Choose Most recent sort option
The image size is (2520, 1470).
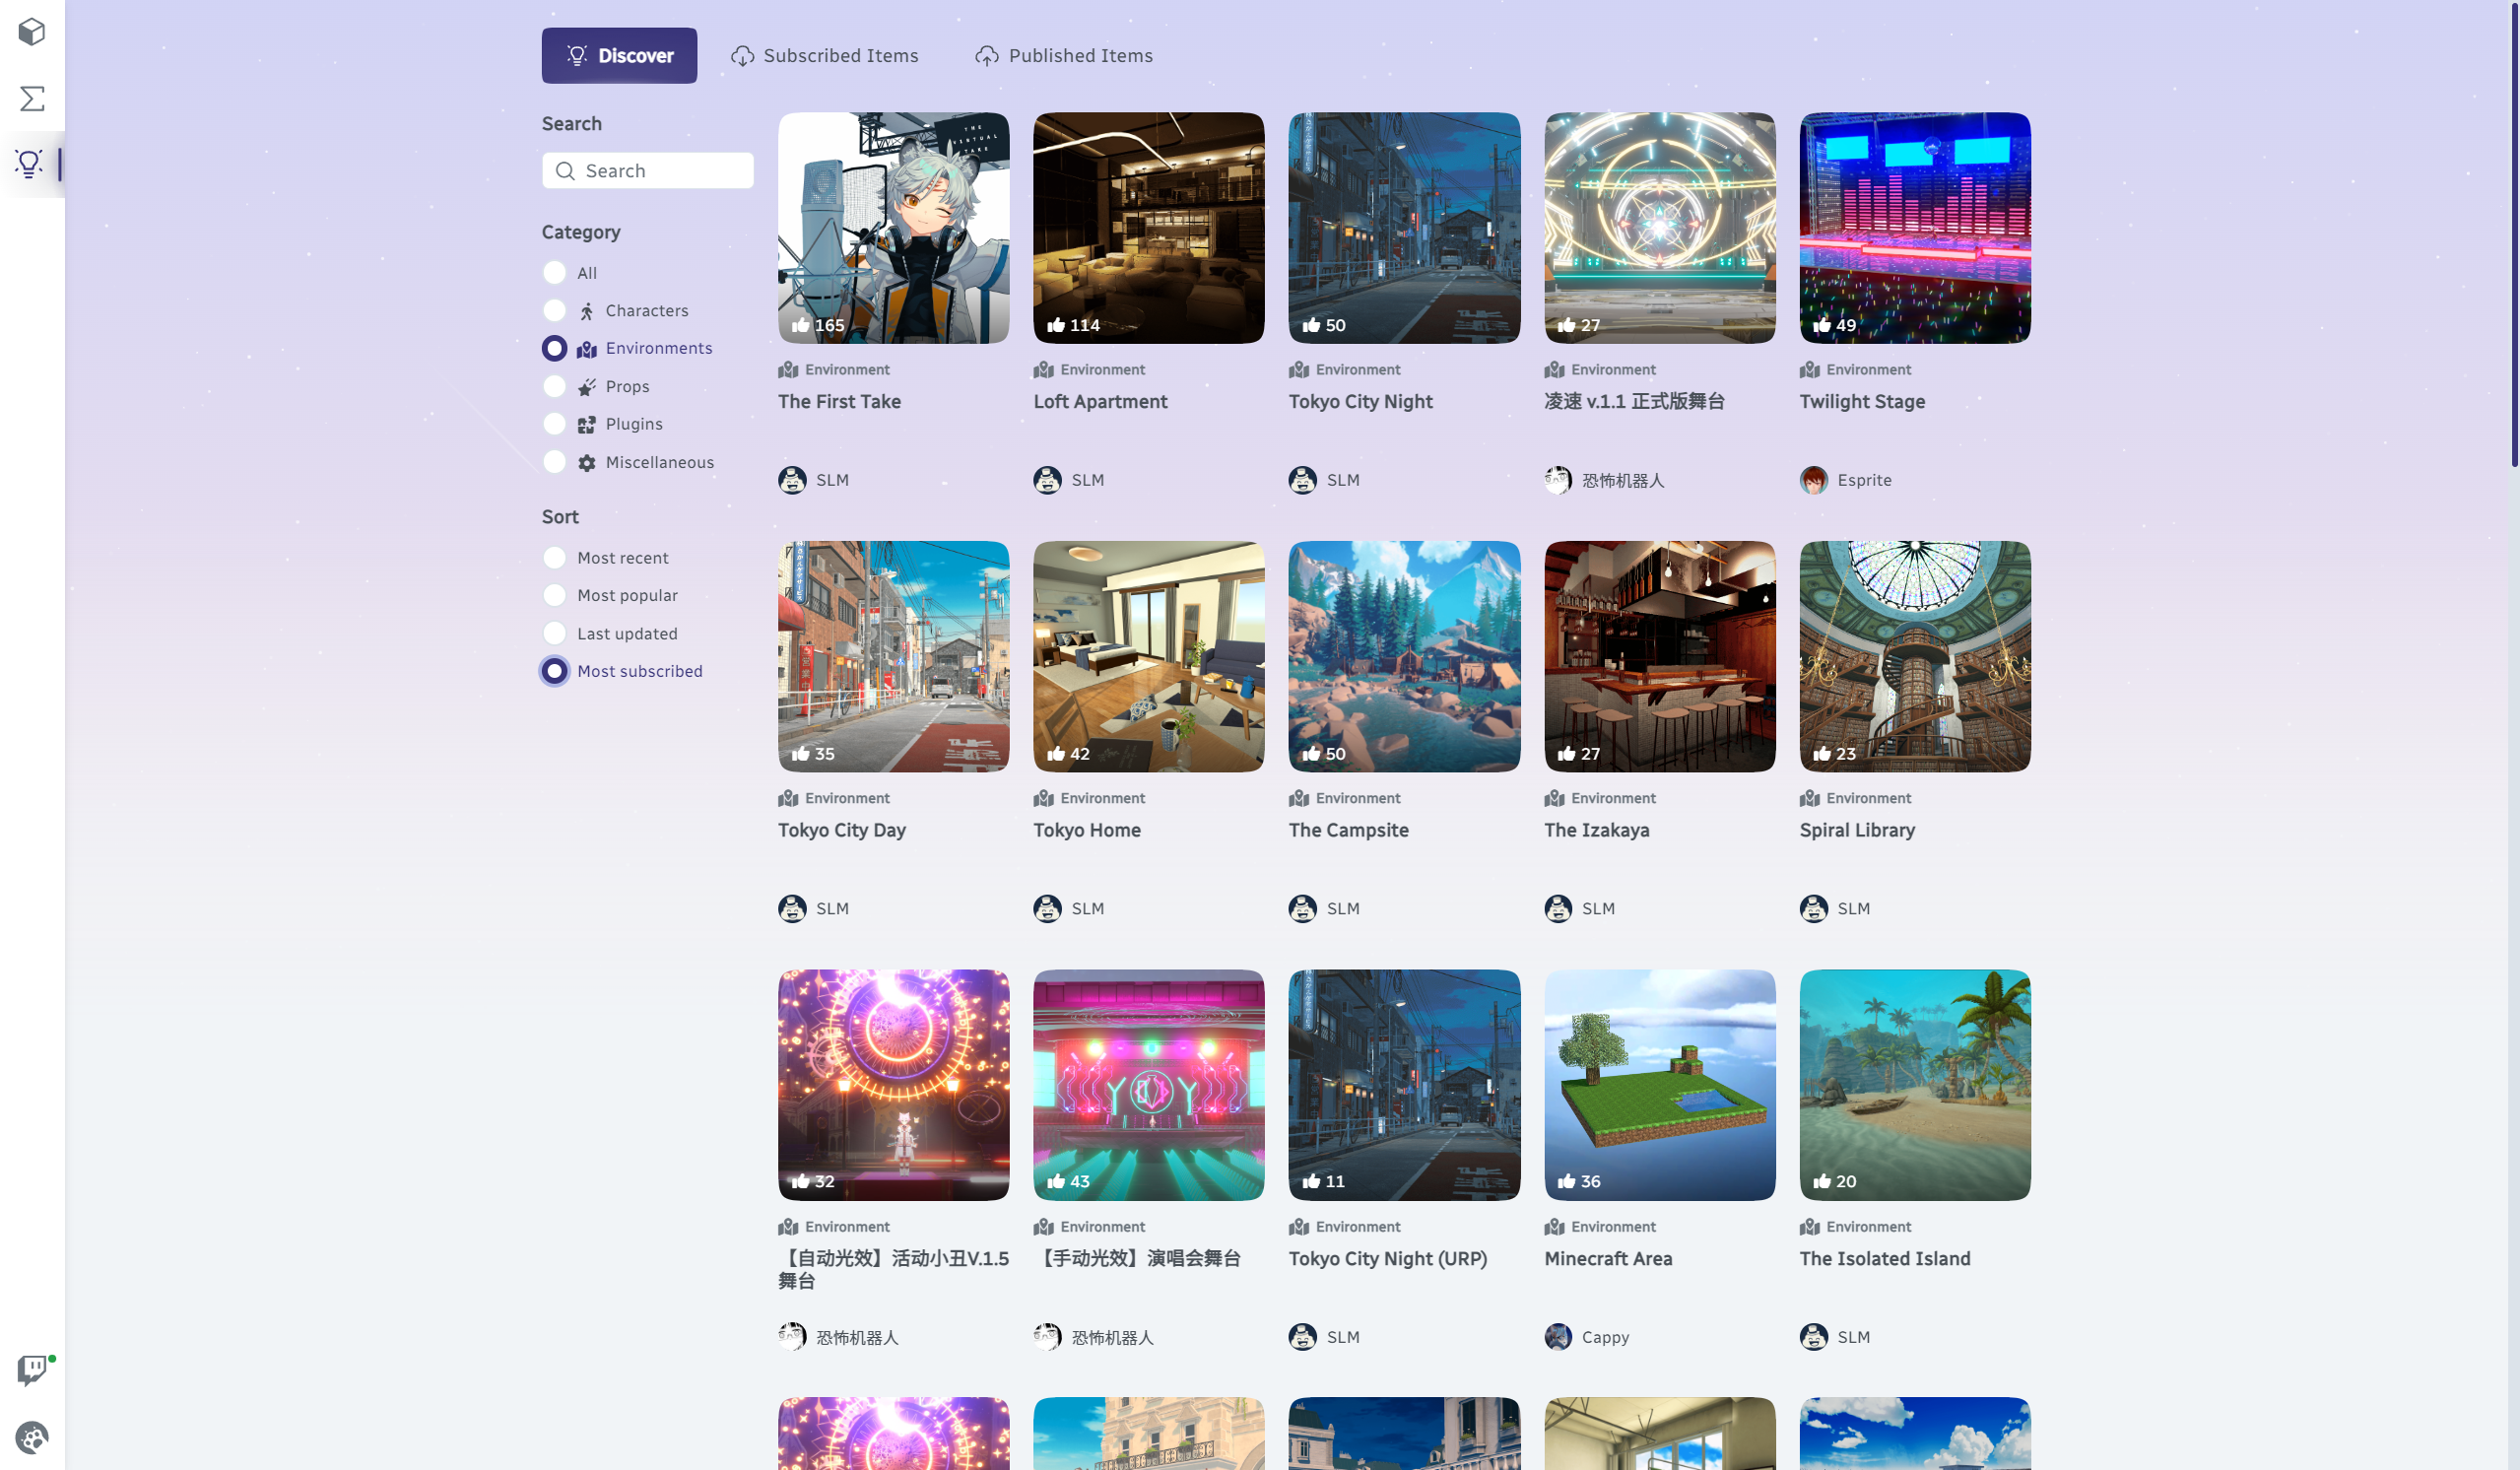click(x=554, y=558)
